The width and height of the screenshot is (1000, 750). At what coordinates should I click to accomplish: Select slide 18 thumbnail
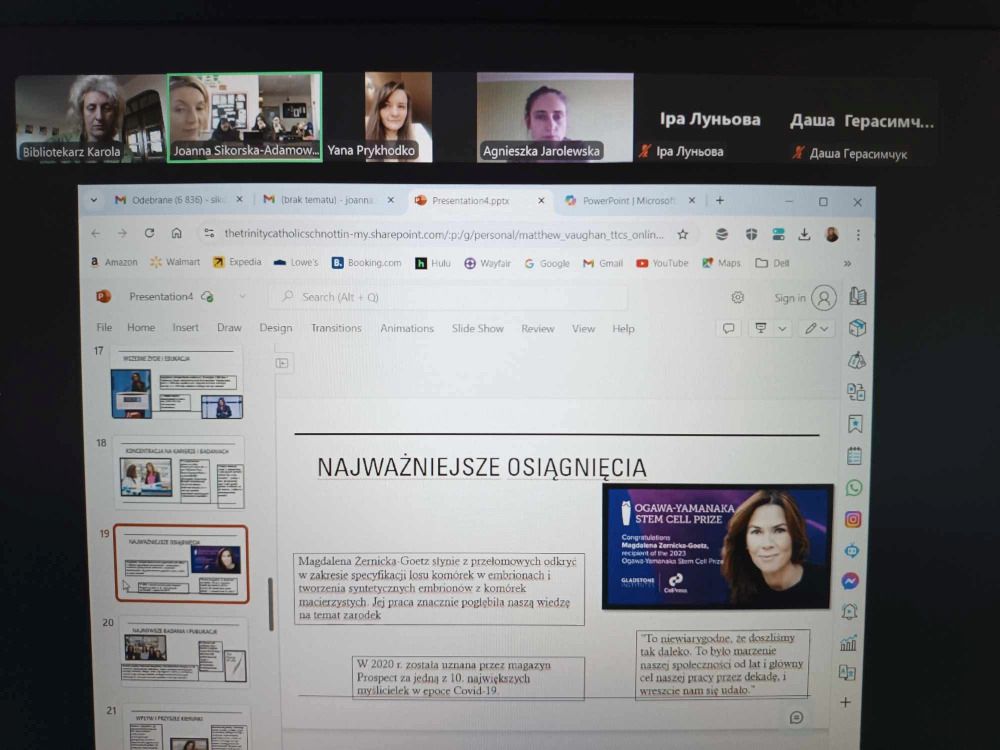[179, 473]
